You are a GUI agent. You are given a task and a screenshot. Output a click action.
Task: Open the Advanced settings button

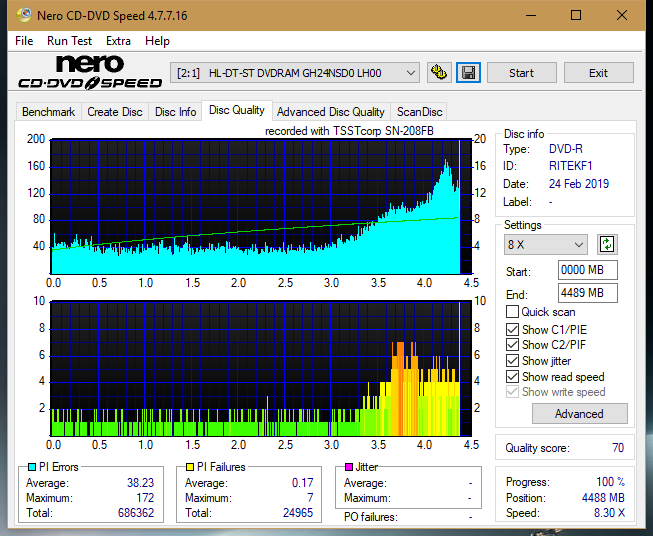coord(580,414)
